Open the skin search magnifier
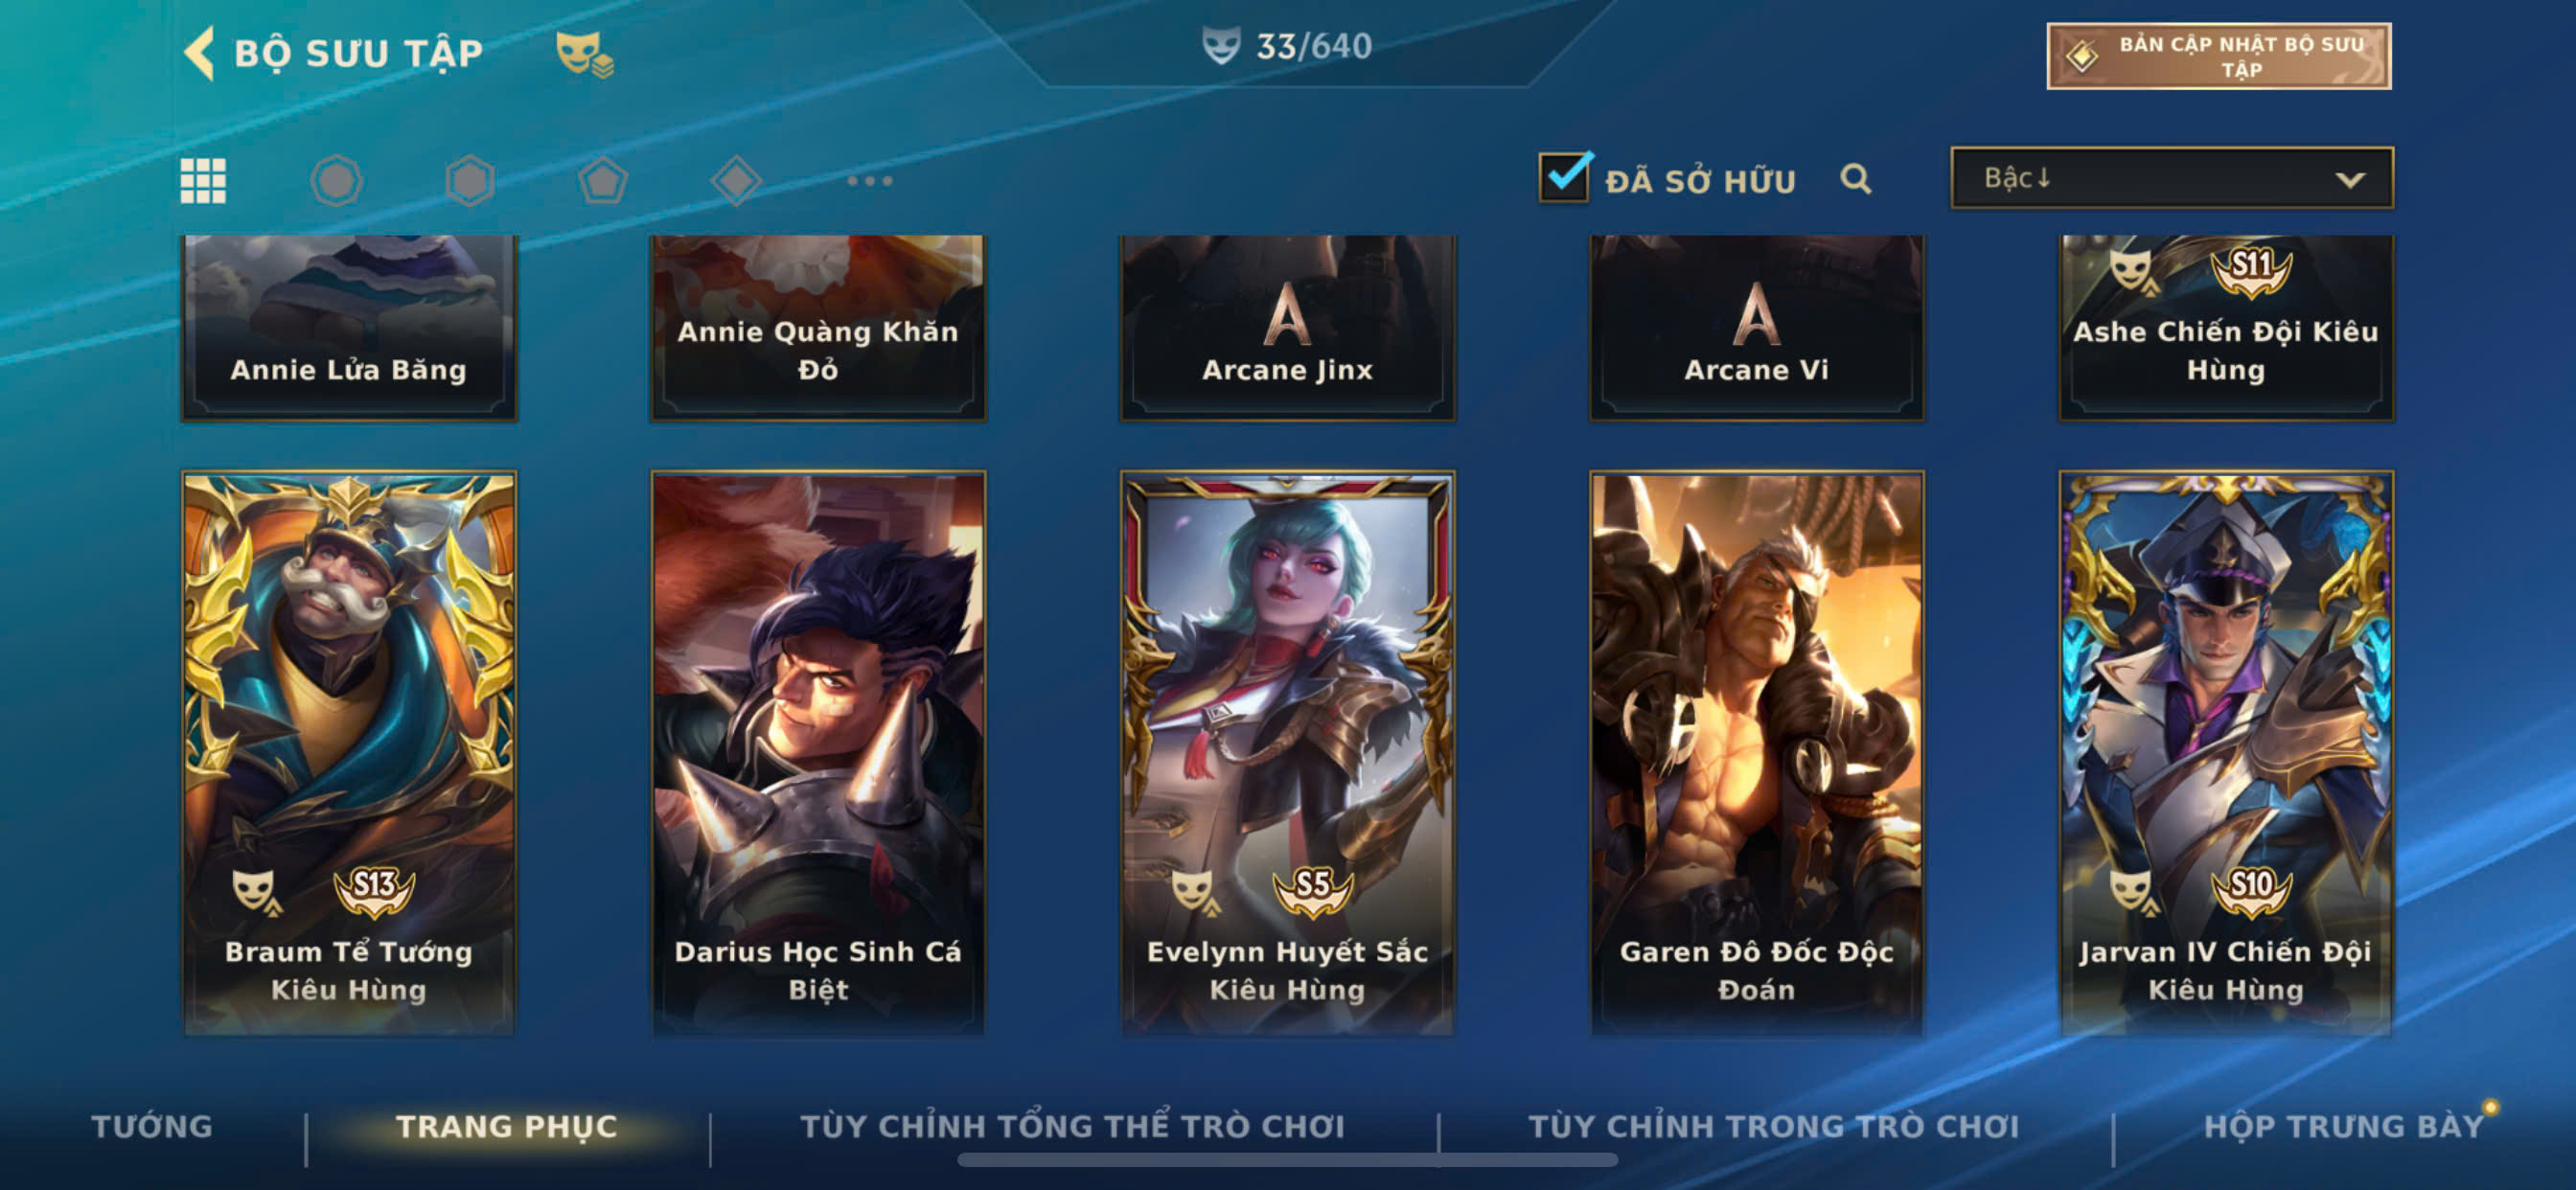2576x1190 pixels. pyautogui.click(x=1856, y=179)
